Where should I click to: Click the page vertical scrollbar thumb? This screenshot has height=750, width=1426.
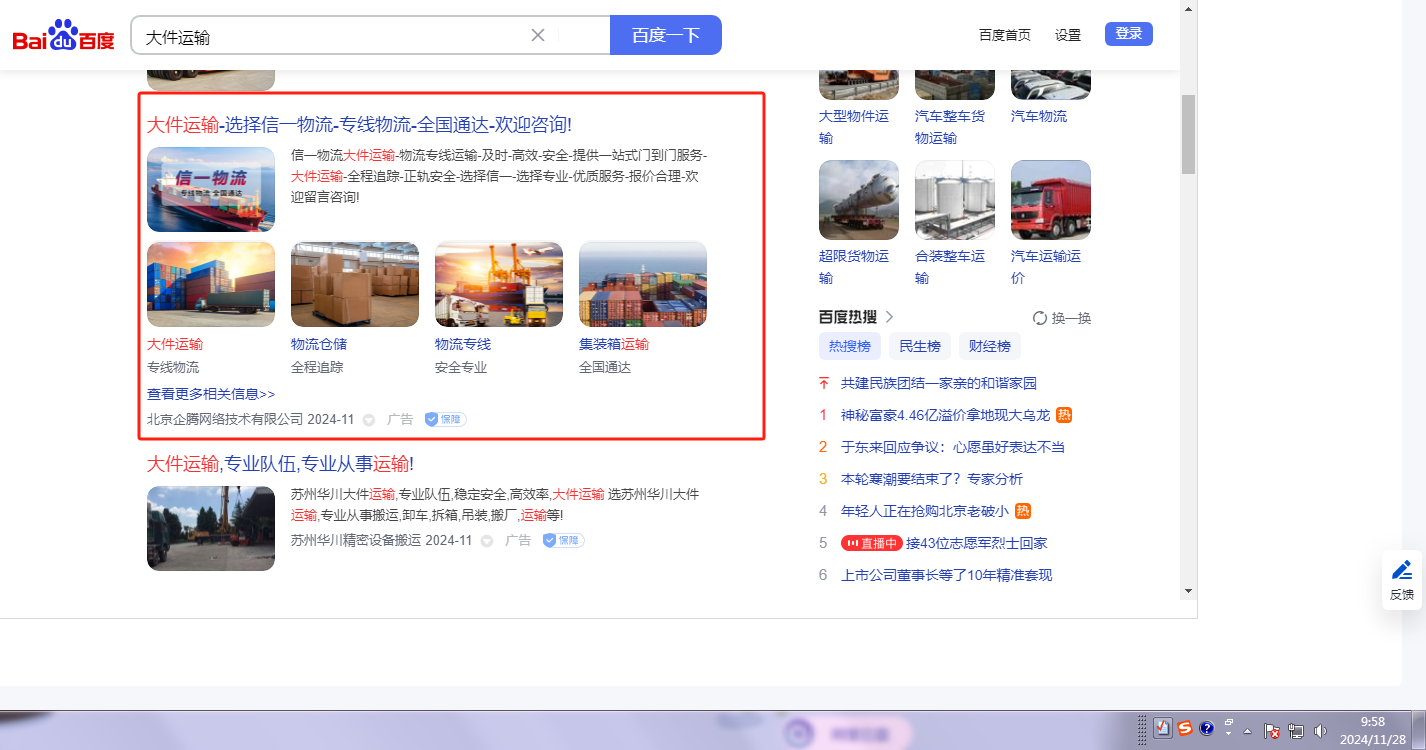(x=1188, y=134)
